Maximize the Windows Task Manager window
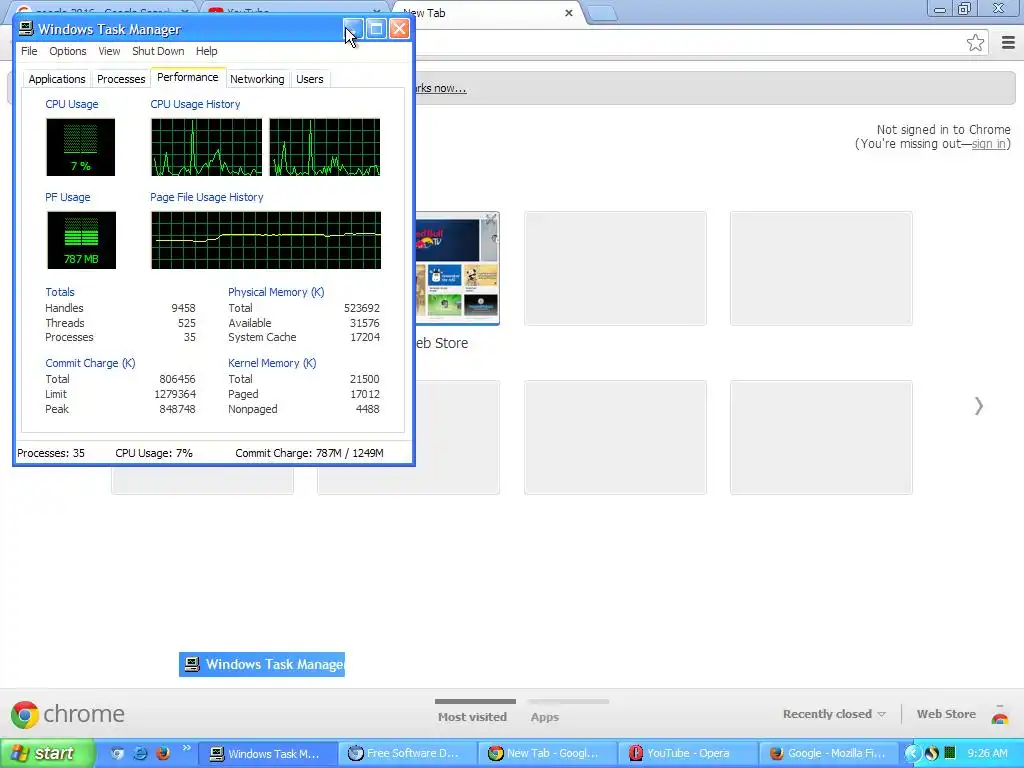Image resolution: width=1024 pixels, height=768 pixels. pos(376,29)
